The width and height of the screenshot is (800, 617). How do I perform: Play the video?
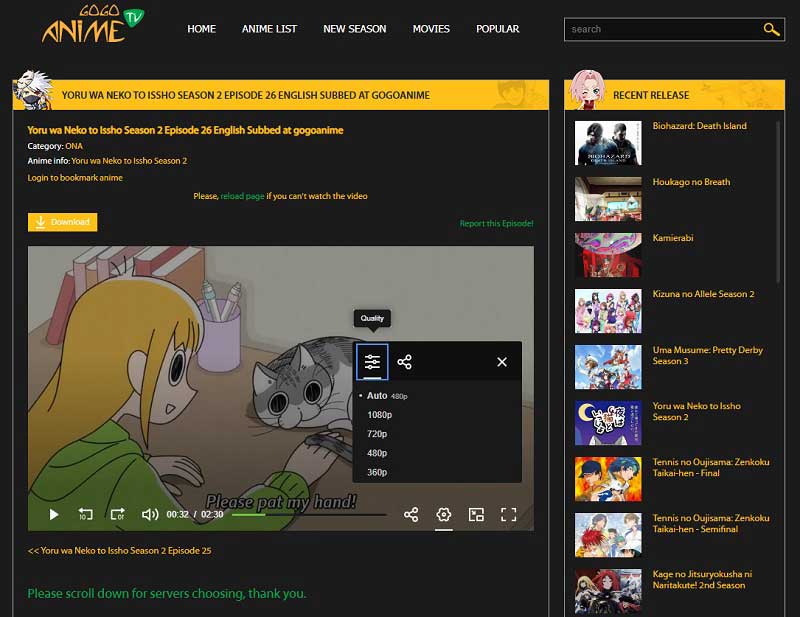pyautogui.click(x=54, y=514)
